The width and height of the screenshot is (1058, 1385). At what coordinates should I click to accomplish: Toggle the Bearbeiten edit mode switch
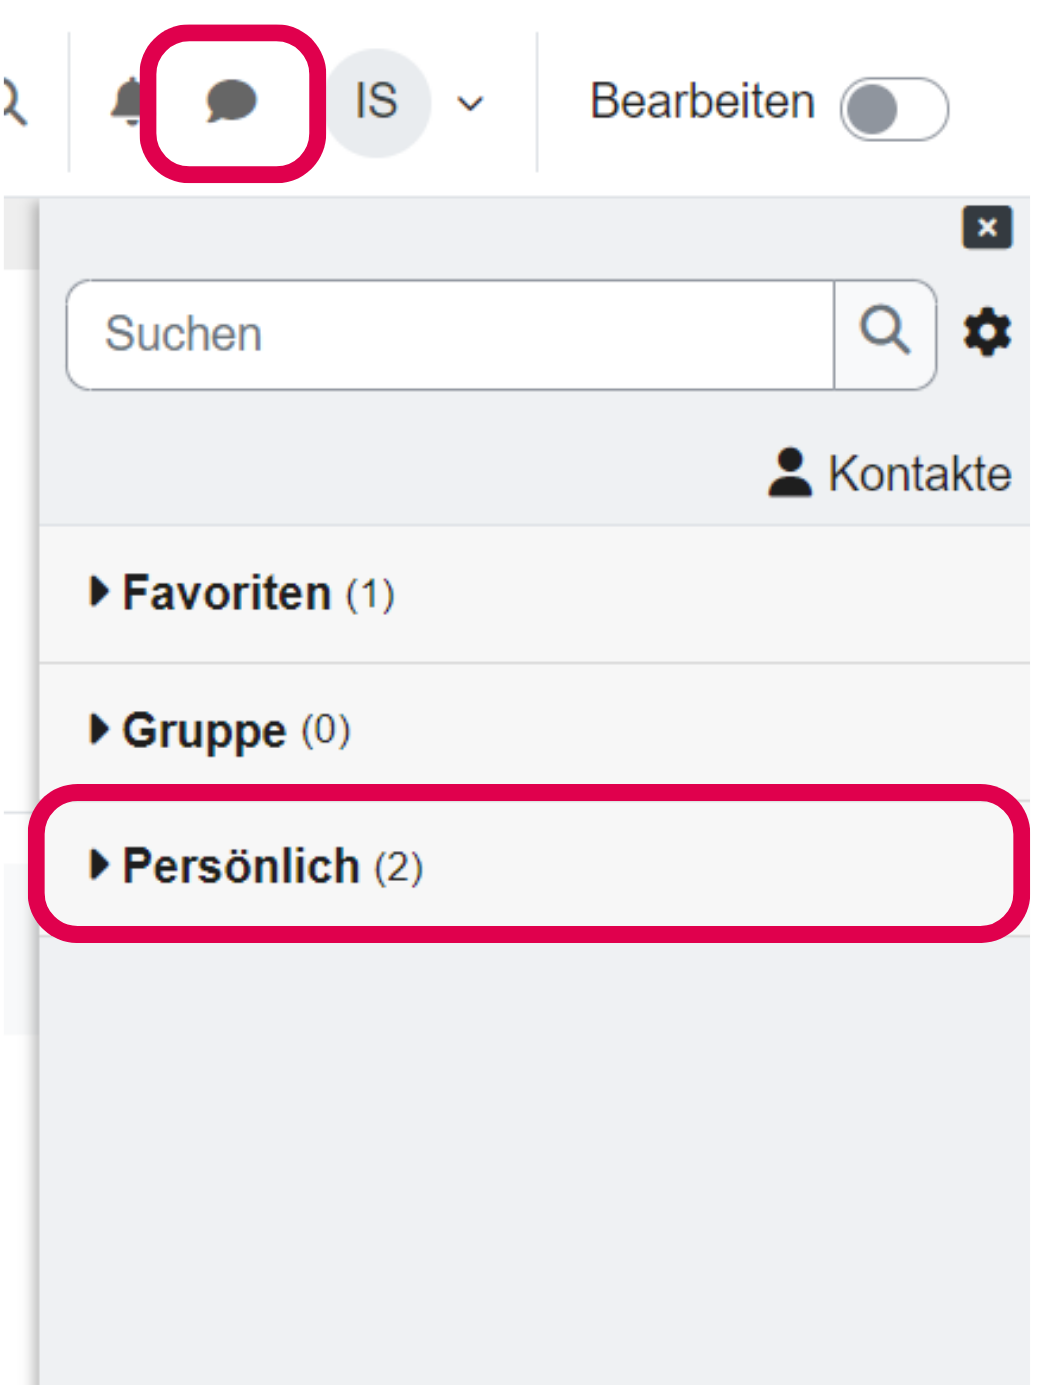pyautogui.click(x=893, y=109)
